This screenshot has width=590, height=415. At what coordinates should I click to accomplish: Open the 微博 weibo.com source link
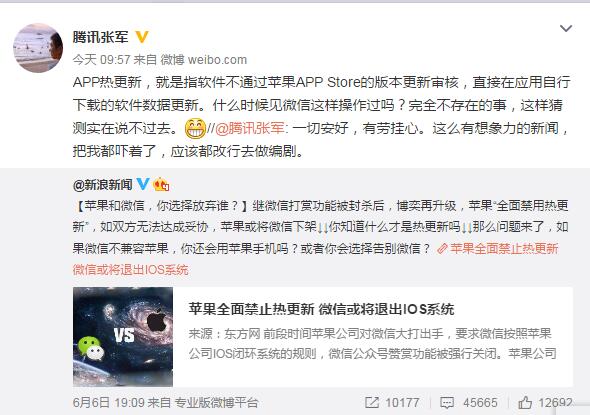point(204,59)
